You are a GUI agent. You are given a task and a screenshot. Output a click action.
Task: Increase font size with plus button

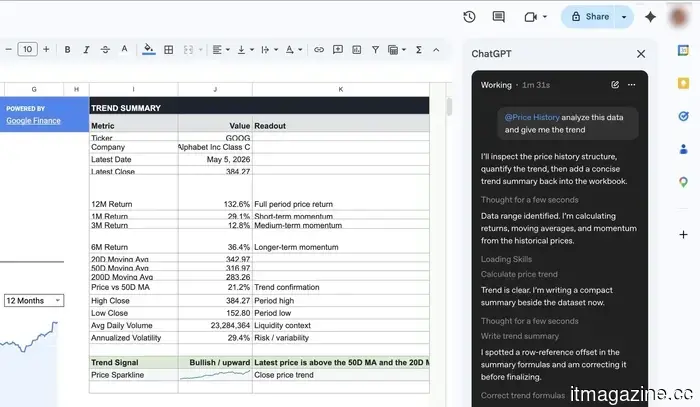[x=46, y=50]
